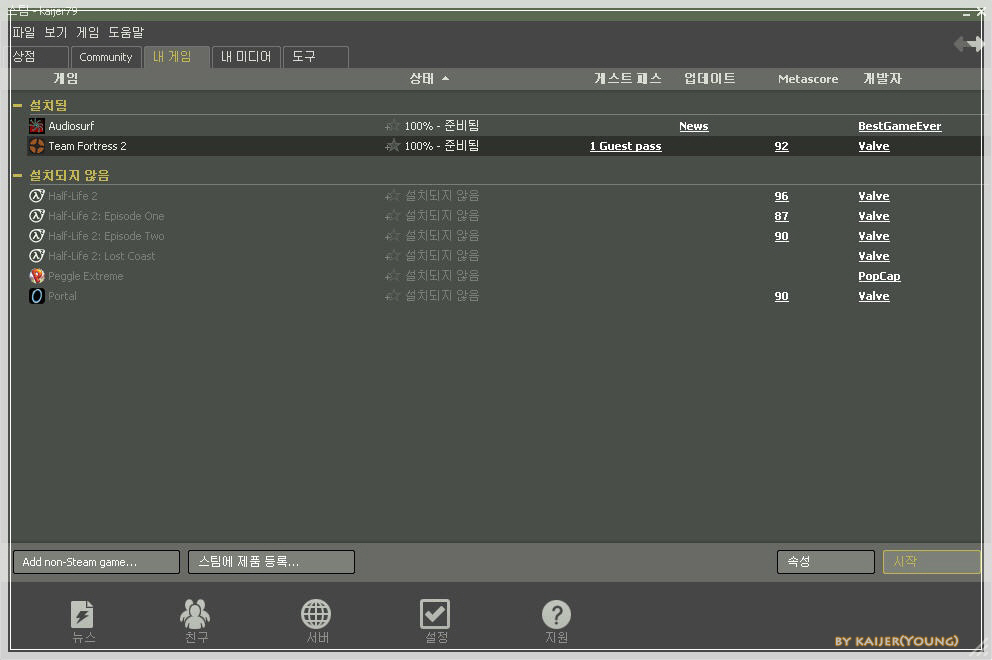Open the 지원 (Support) question mark icon
This screenshot has width=992, height=660.
(x=556, y=614)
